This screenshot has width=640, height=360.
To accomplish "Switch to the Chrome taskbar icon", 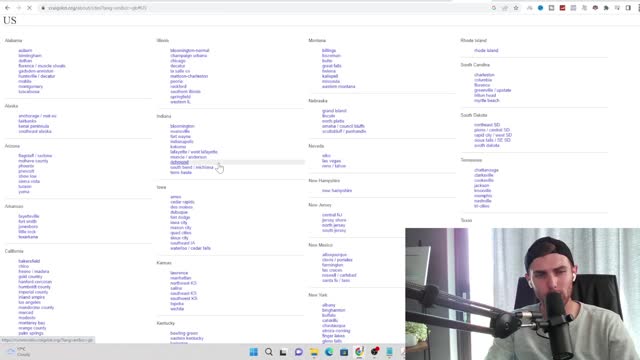I will (359, 352).
